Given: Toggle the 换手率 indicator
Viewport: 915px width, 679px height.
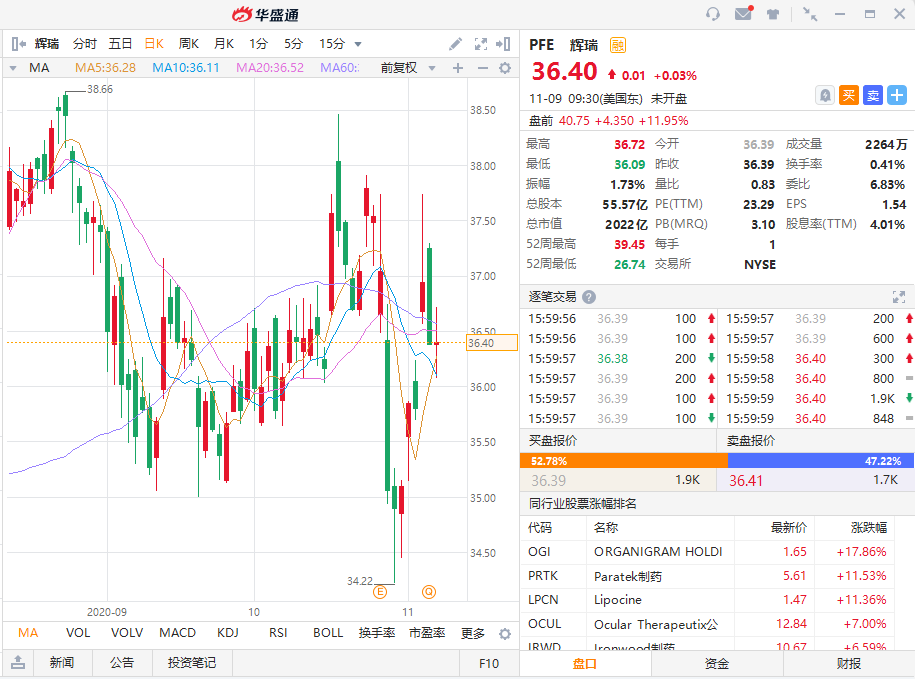Looking at the screenshot, I should [x=377, y=633].
